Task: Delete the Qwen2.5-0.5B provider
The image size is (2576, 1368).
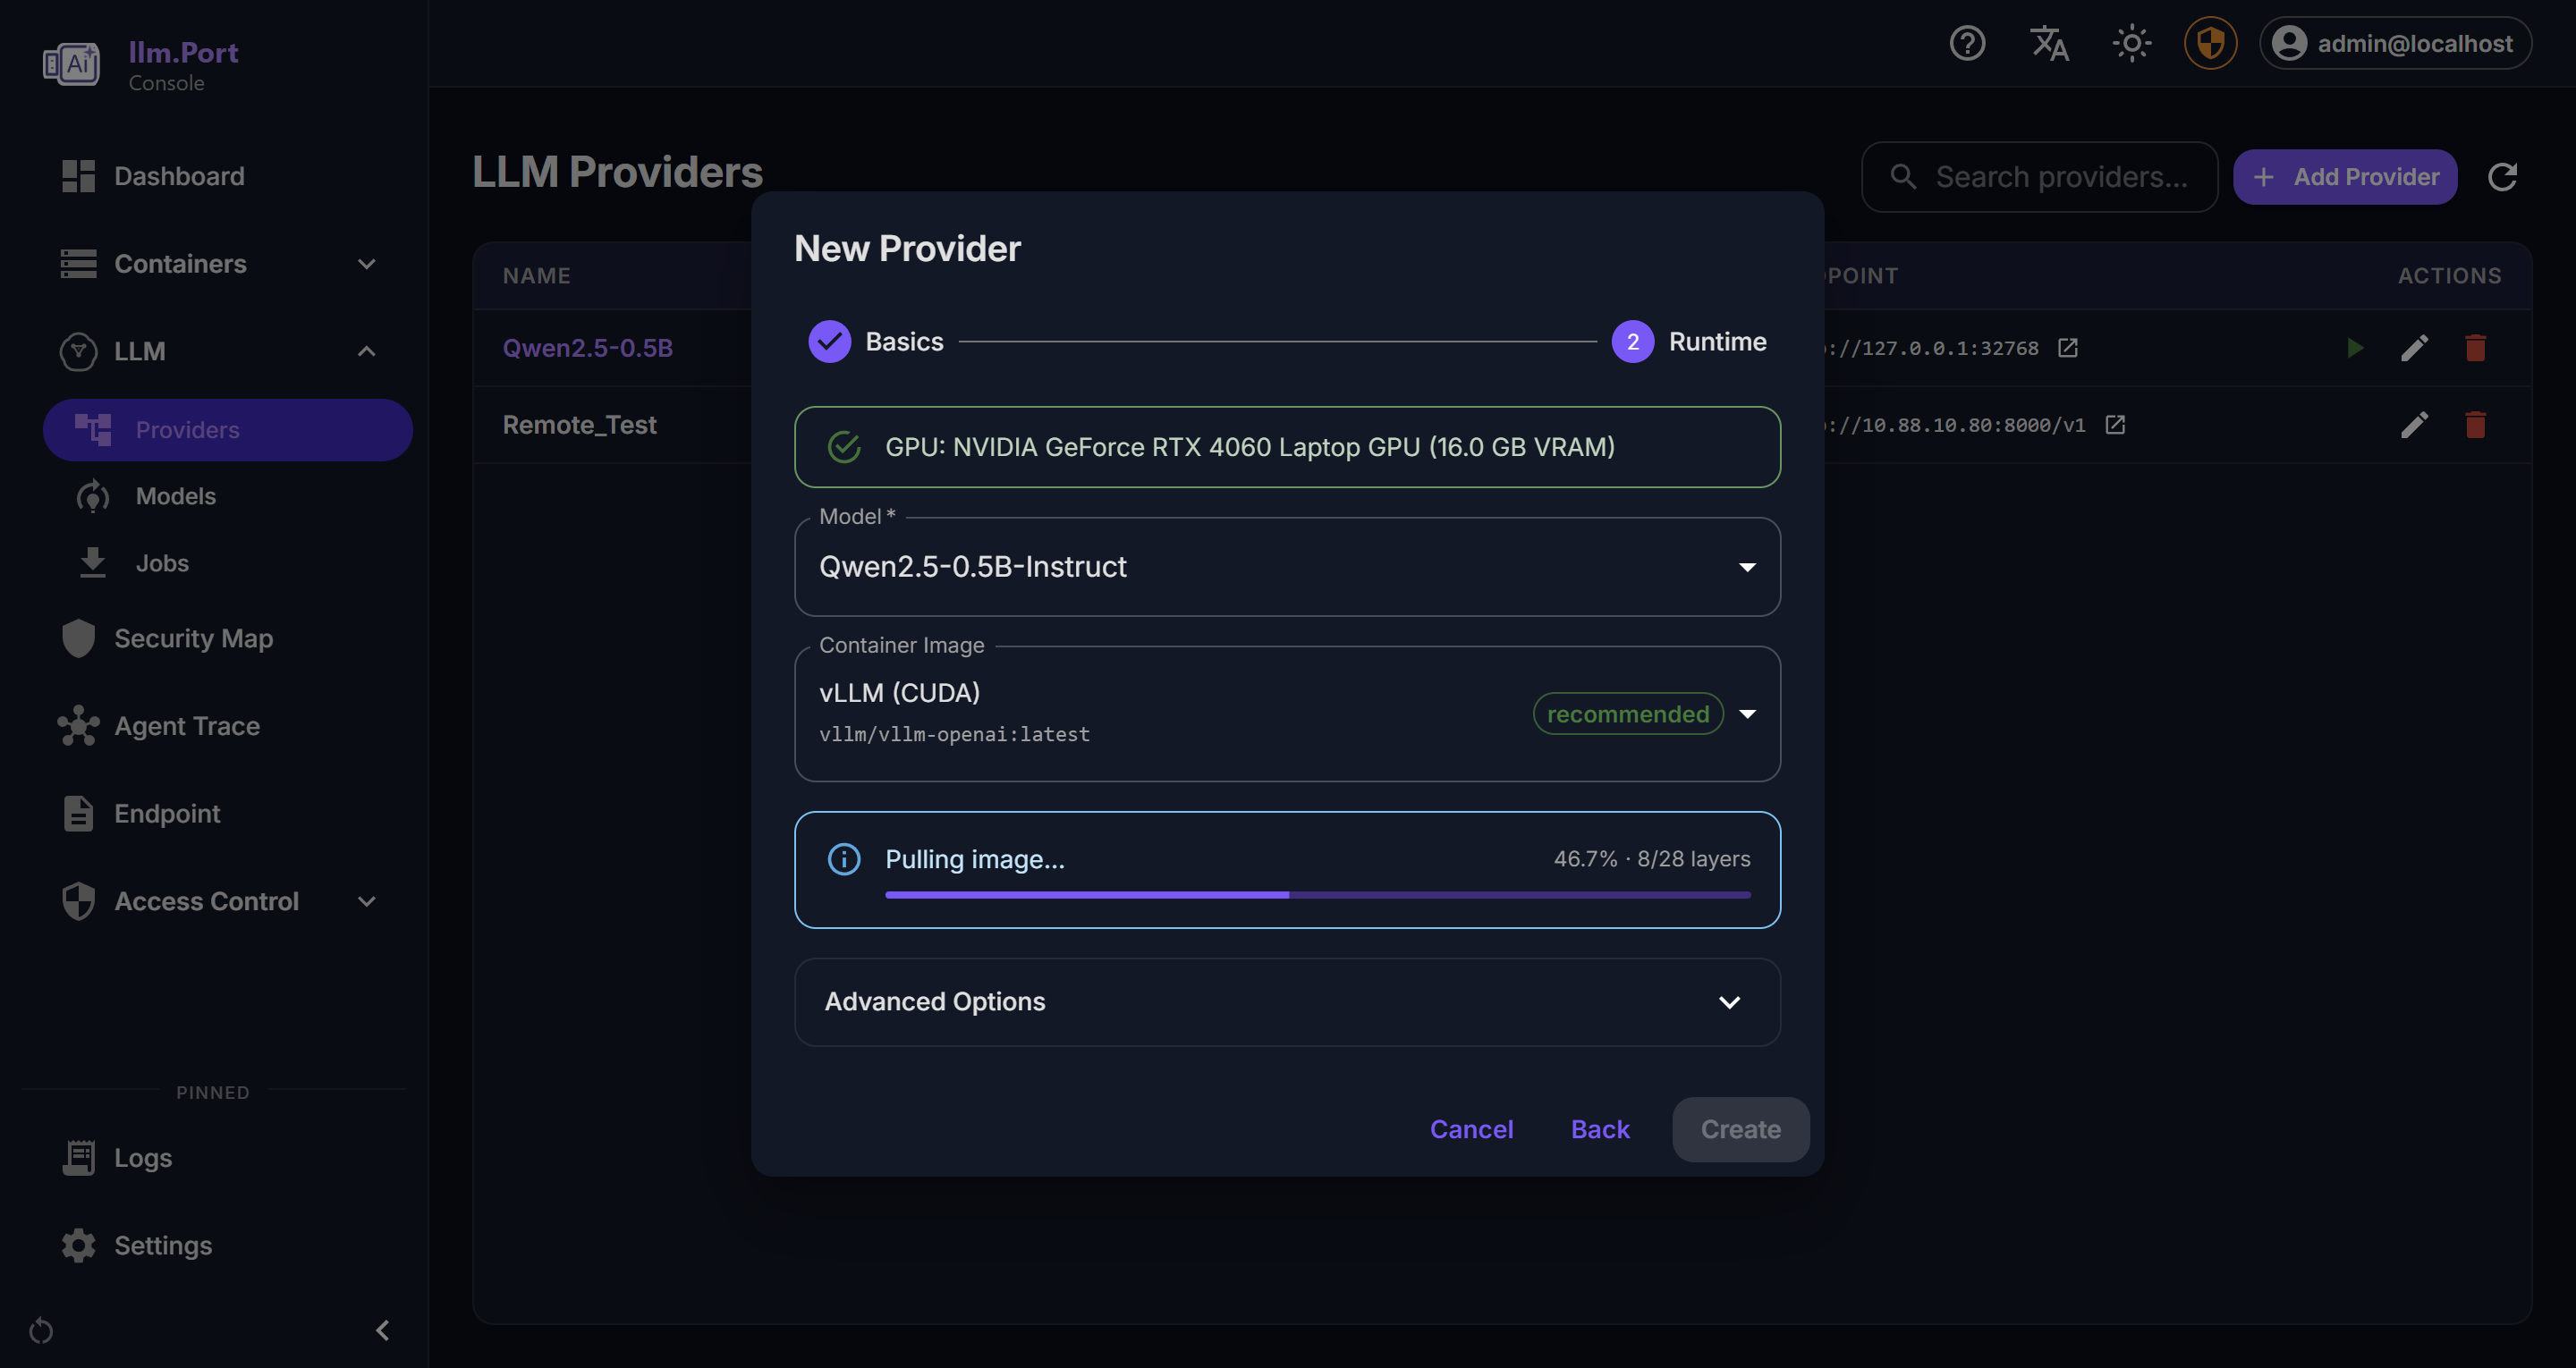Action: tap(2475, 348)
